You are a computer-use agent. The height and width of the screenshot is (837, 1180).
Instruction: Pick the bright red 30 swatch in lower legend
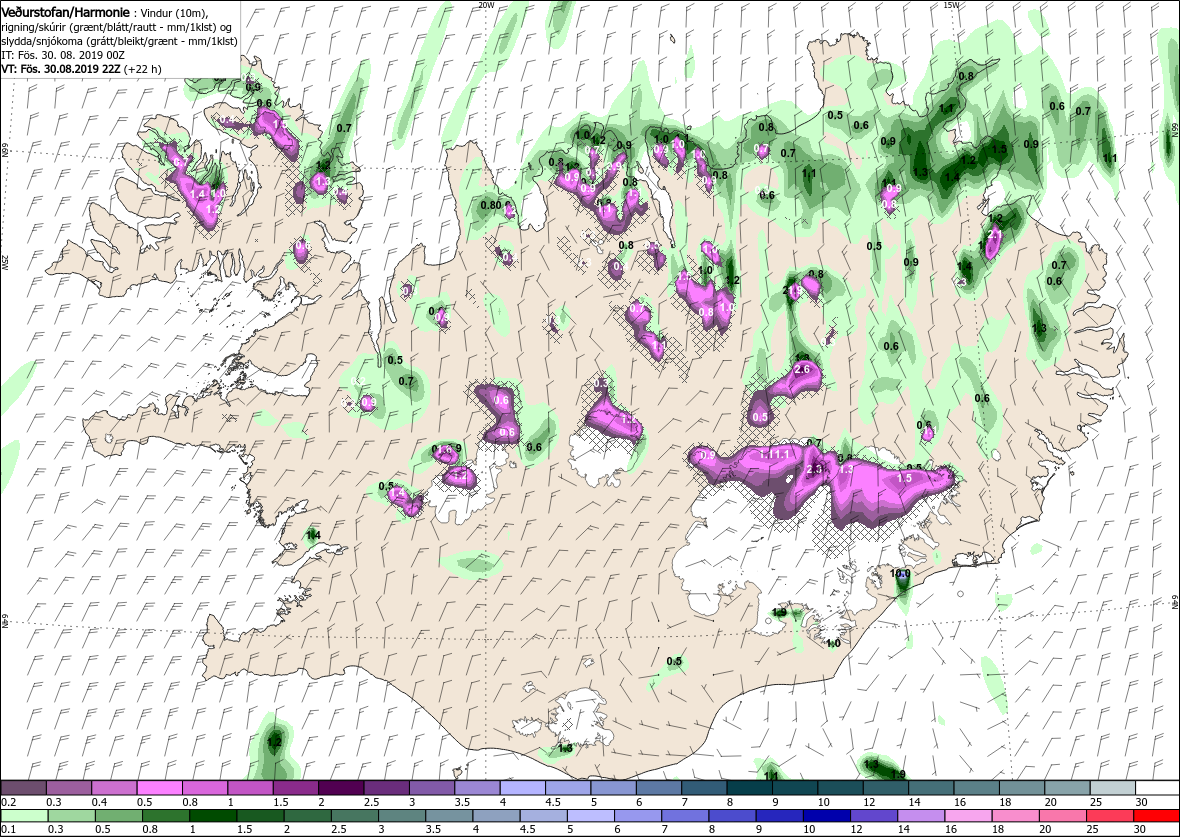pyautogui.click(x=1156, y=817)
